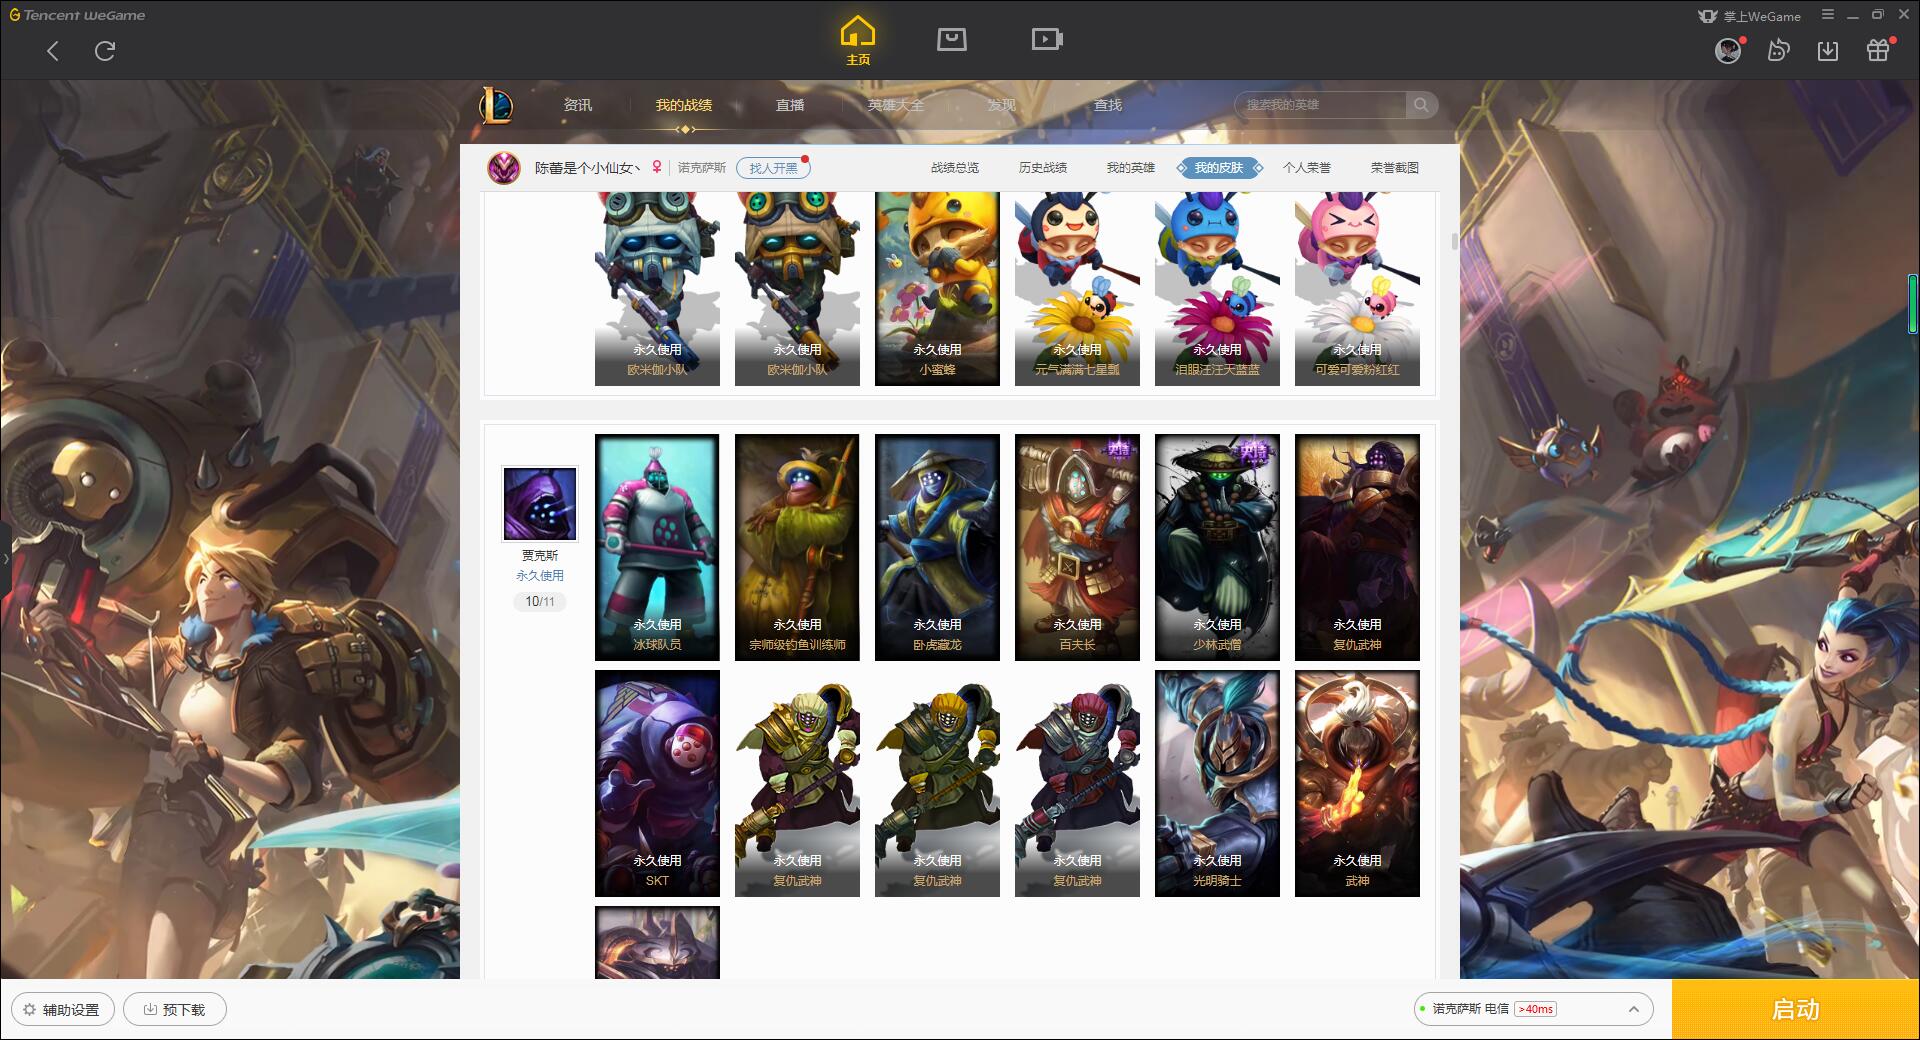
Task: Click the 贾克斯 champion portrait icon
Action: pyautogui.click(x=540, y=503)
